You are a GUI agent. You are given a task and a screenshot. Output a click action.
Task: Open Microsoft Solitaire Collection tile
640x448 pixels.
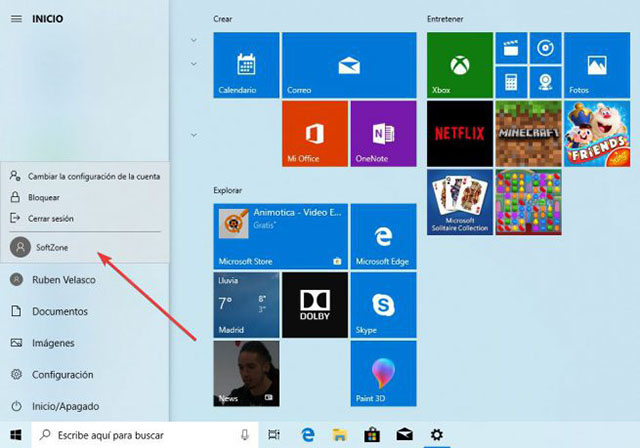(460, 202)
